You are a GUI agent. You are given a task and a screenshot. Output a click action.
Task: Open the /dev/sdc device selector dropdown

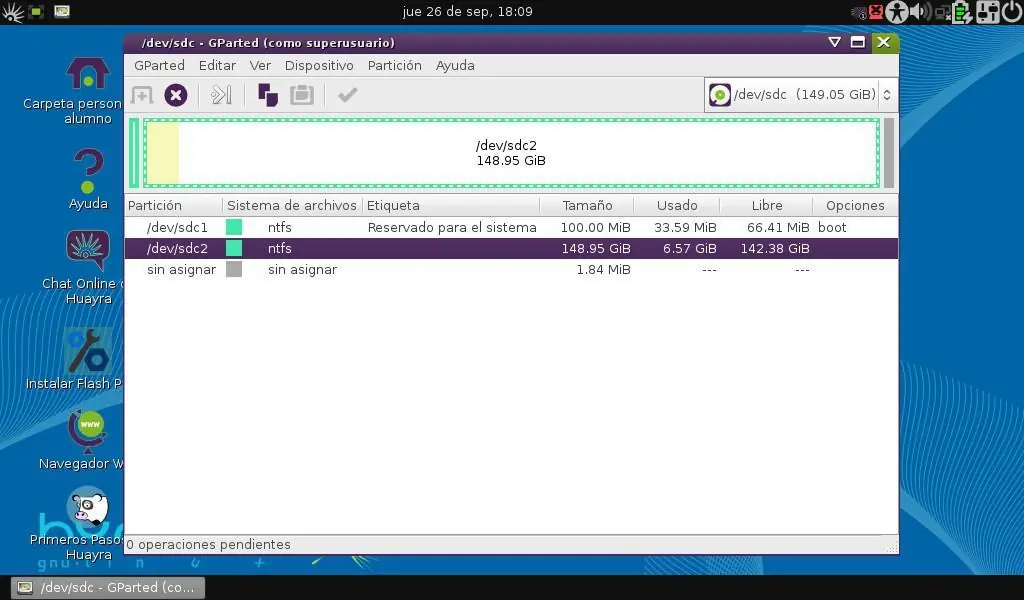[799, 95]
